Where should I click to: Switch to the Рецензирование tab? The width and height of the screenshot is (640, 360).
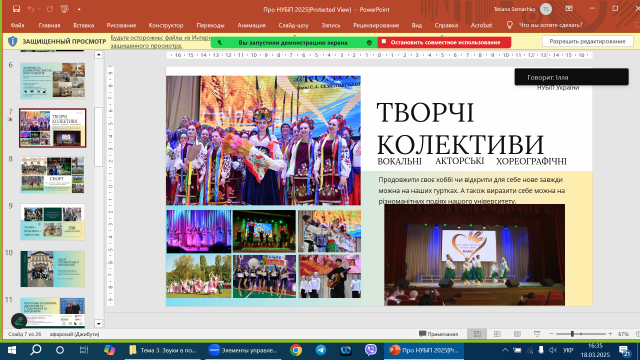[376, 25]
